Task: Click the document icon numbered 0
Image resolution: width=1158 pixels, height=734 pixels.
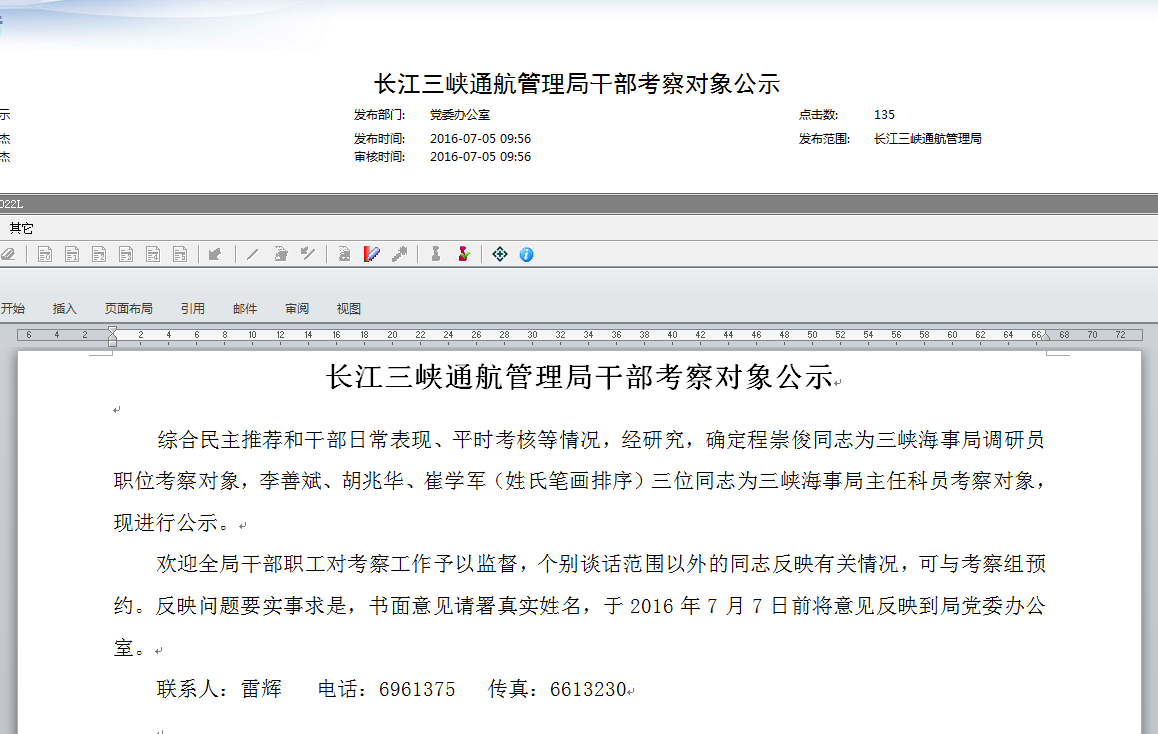Action: [x=45, y=255]
